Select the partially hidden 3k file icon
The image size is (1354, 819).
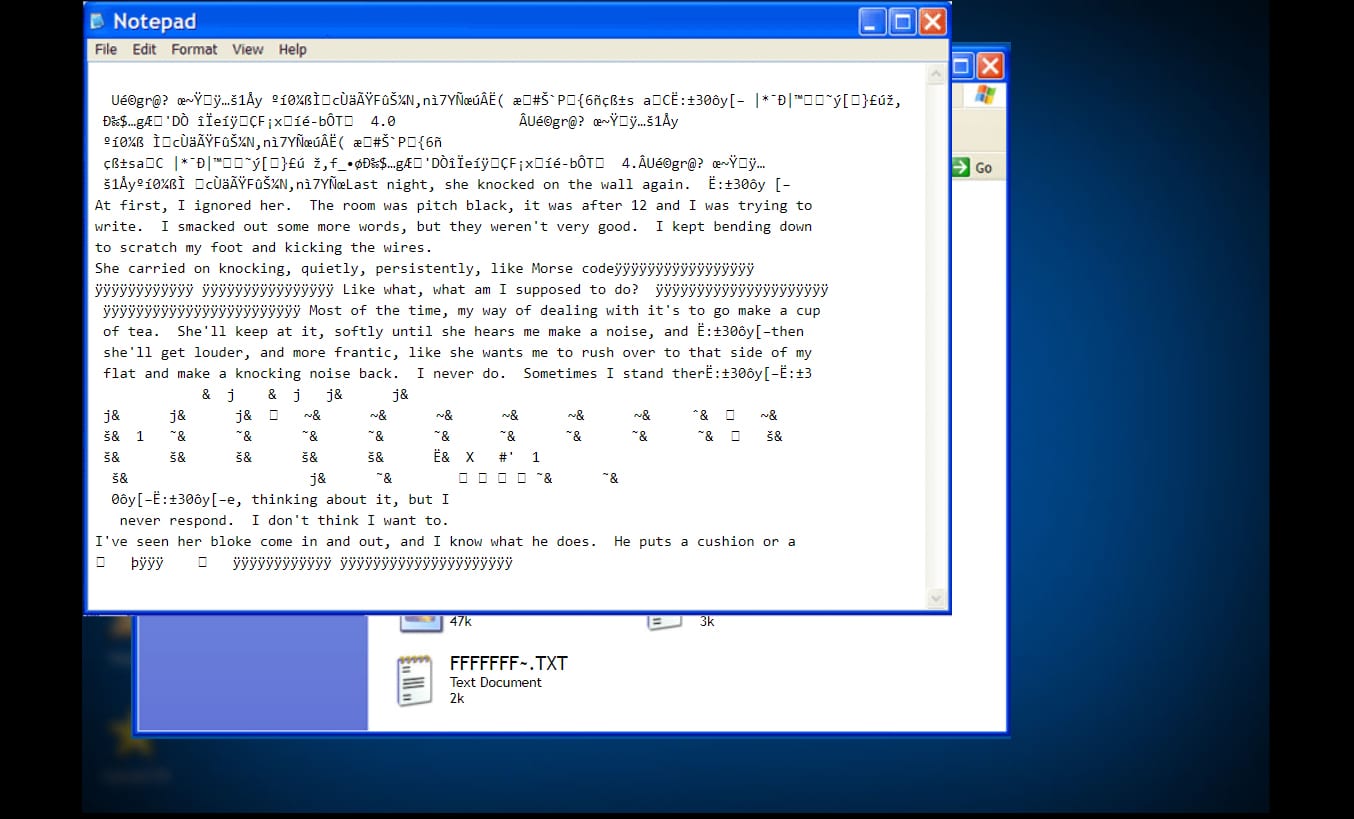click(663, 621)
